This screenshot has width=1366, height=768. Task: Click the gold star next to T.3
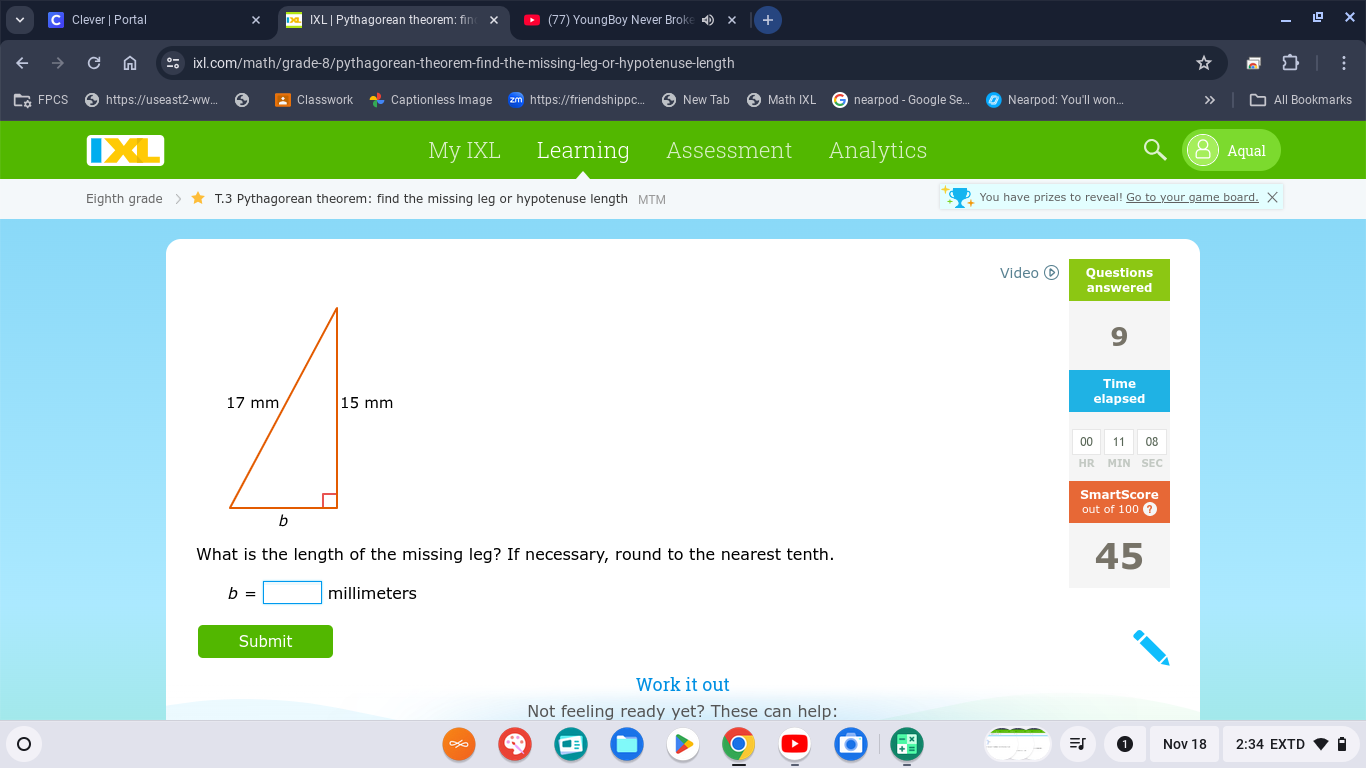198,198
